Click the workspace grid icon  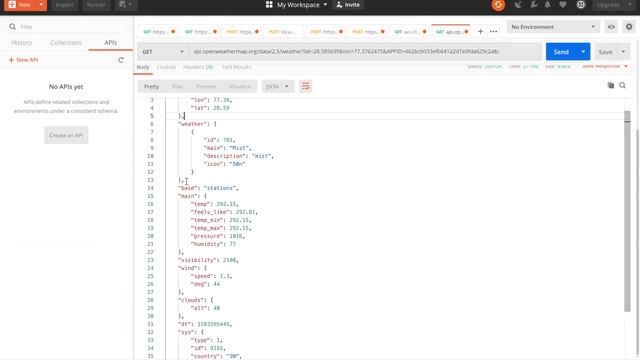269,5
